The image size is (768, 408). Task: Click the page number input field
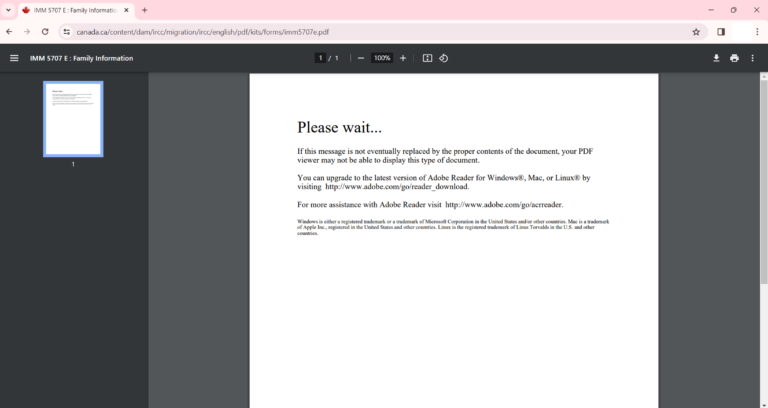point(321,58)
